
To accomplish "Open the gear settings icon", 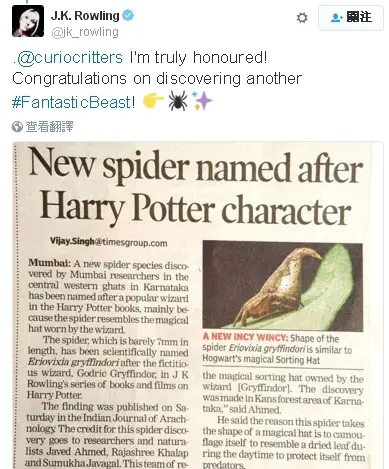I will tap(302, 18).
